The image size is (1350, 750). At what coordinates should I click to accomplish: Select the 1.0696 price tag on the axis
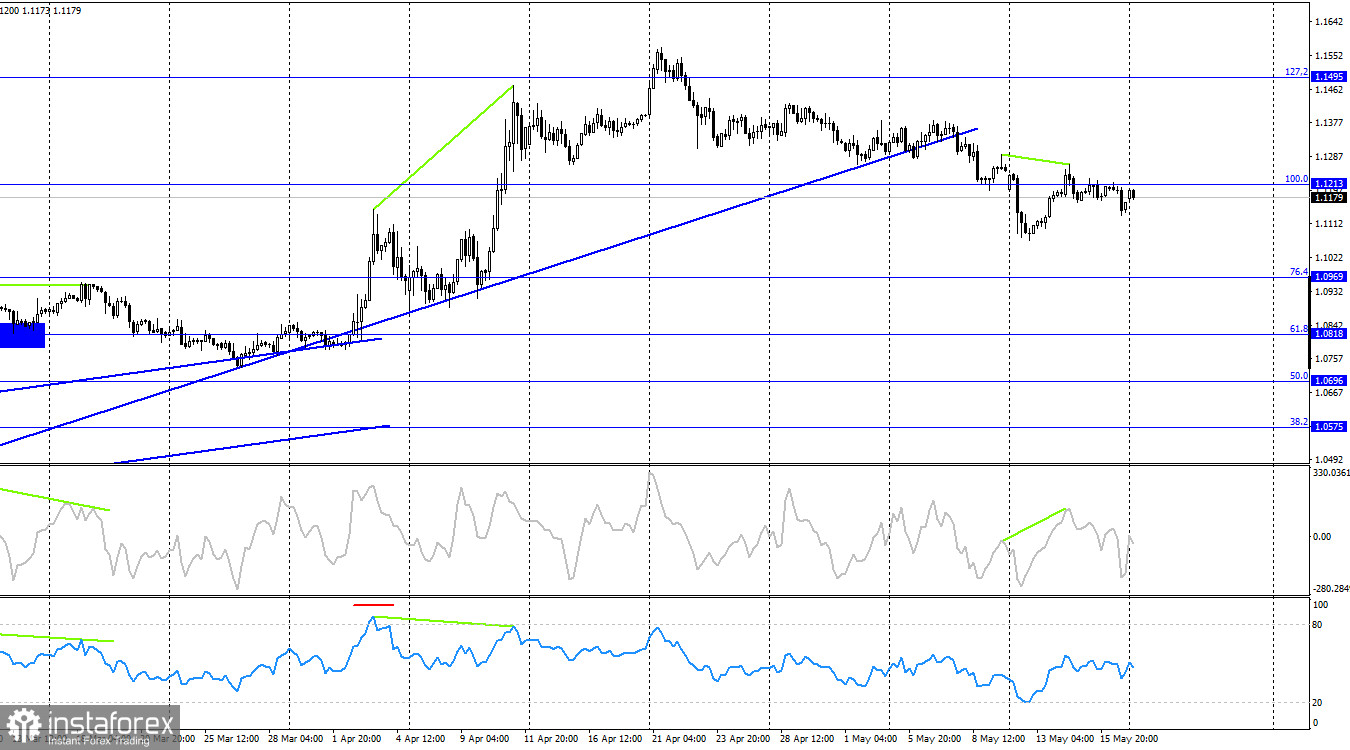point(1330,381)
